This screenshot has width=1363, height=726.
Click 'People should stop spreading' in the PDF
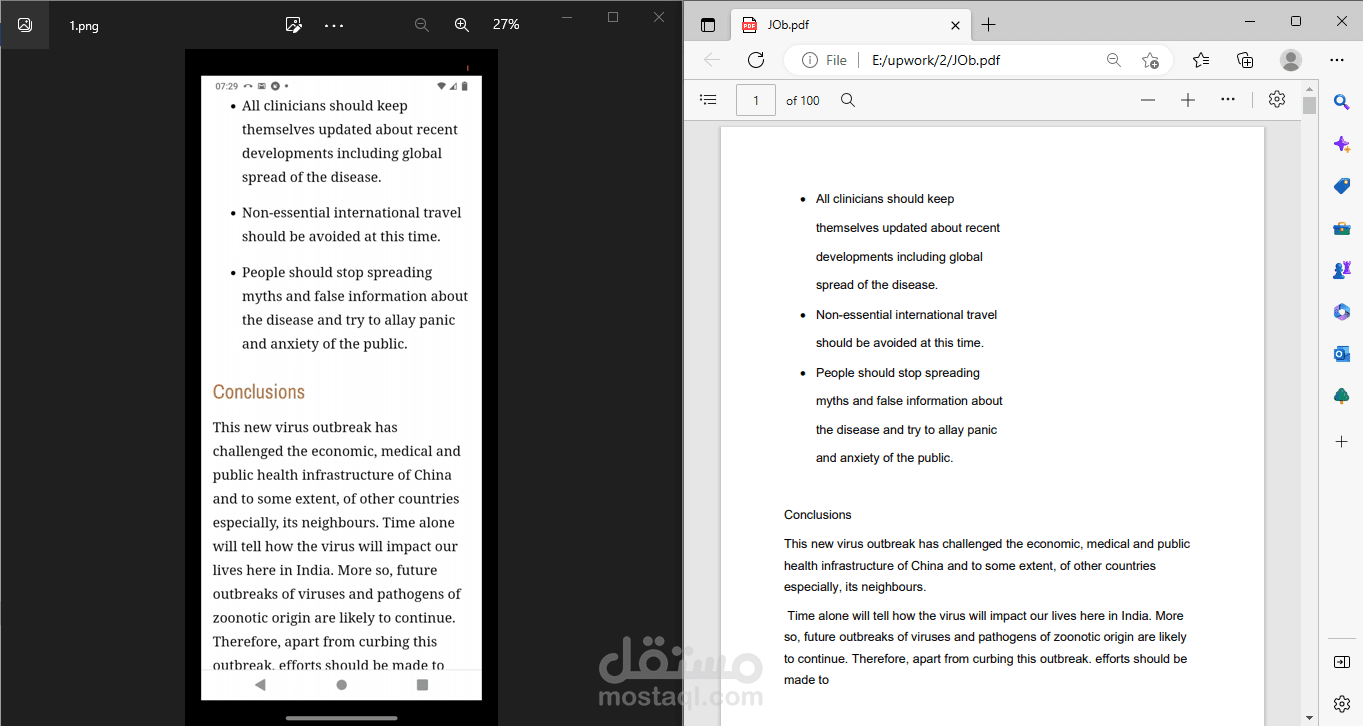tap(898, 373)
